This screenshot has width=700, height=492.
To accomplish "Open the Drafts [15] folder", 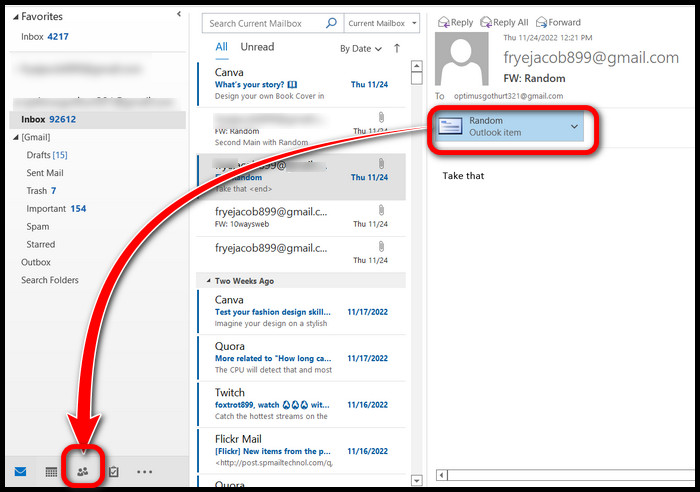I will click(x=47, y=155).
